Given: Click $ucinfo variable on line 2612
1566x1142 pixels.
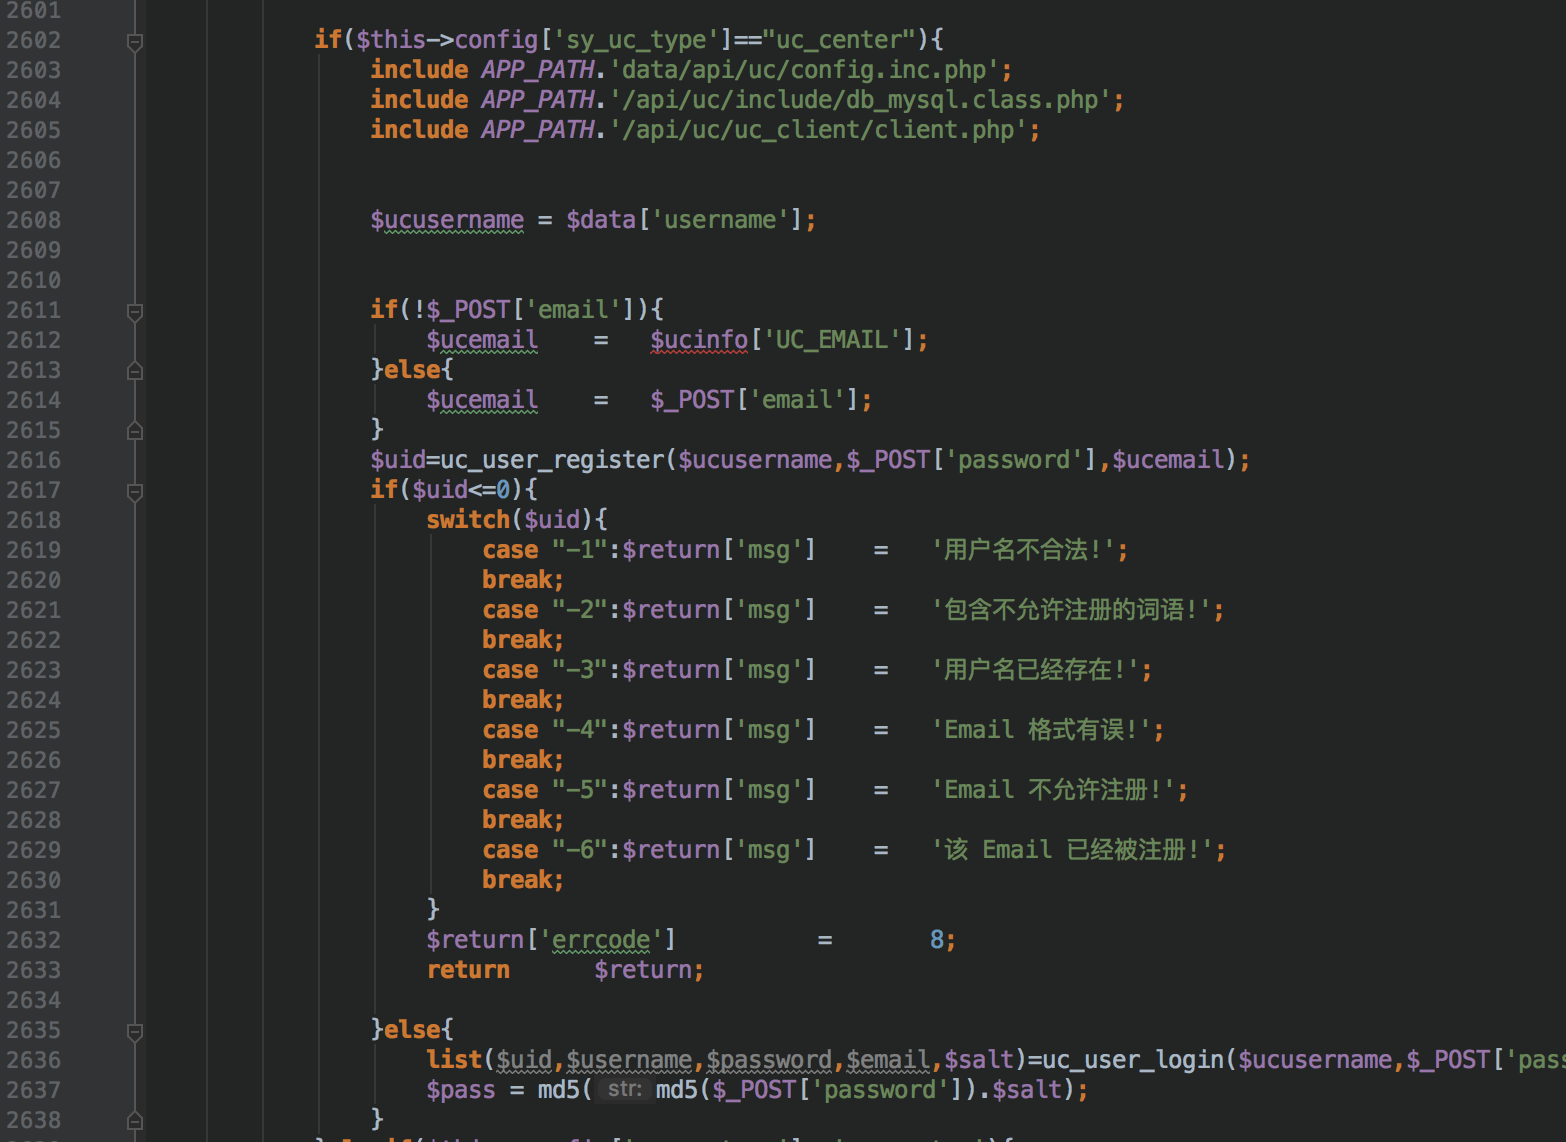Looking at the screenshot, I should (699, 340).
